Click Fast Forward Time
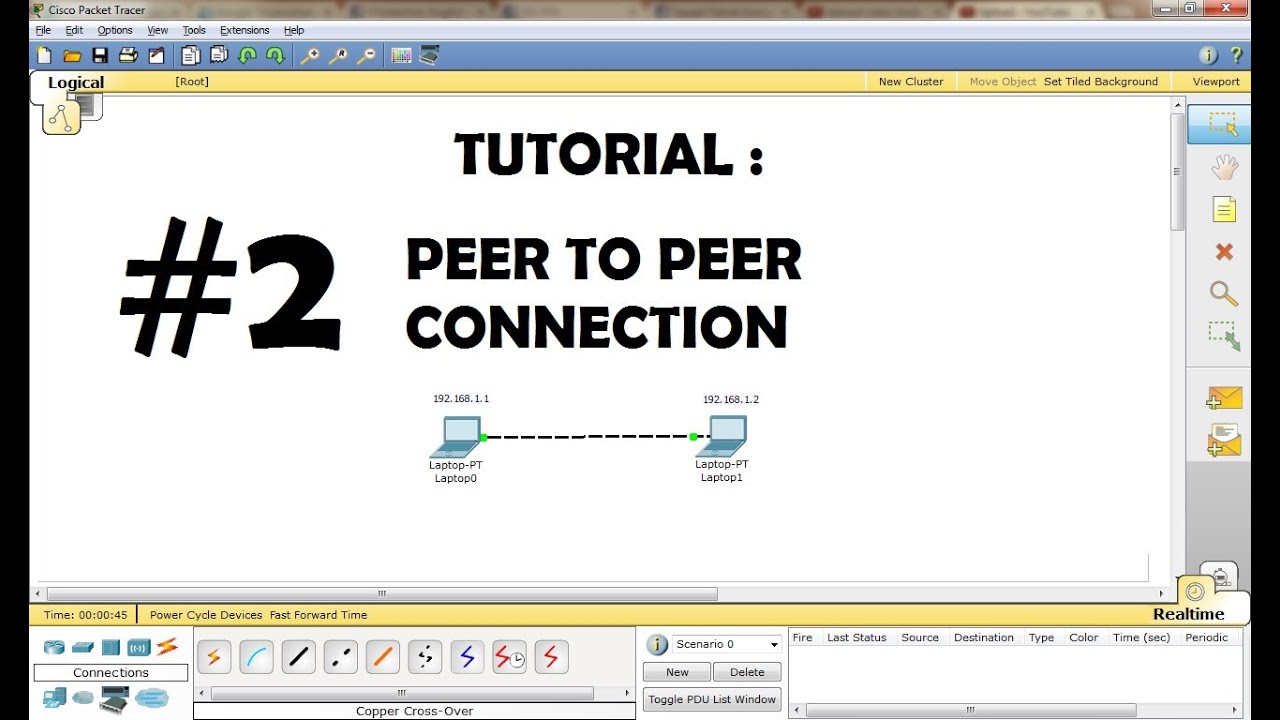 pyautogui.click(x=318, y=615)
